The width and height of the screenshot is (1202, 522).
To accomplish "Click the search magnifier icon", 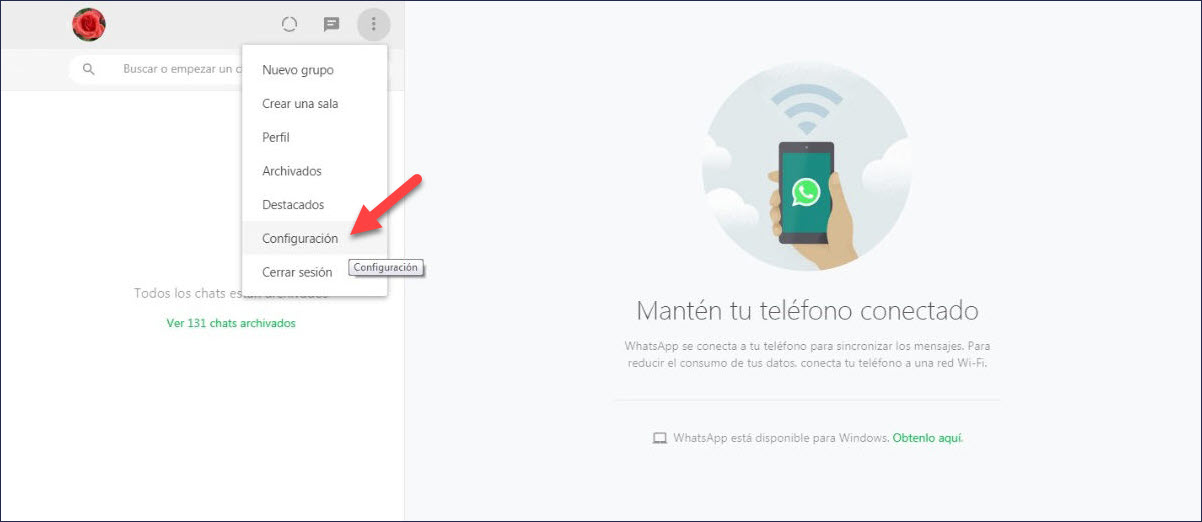I will click(89, 69).
